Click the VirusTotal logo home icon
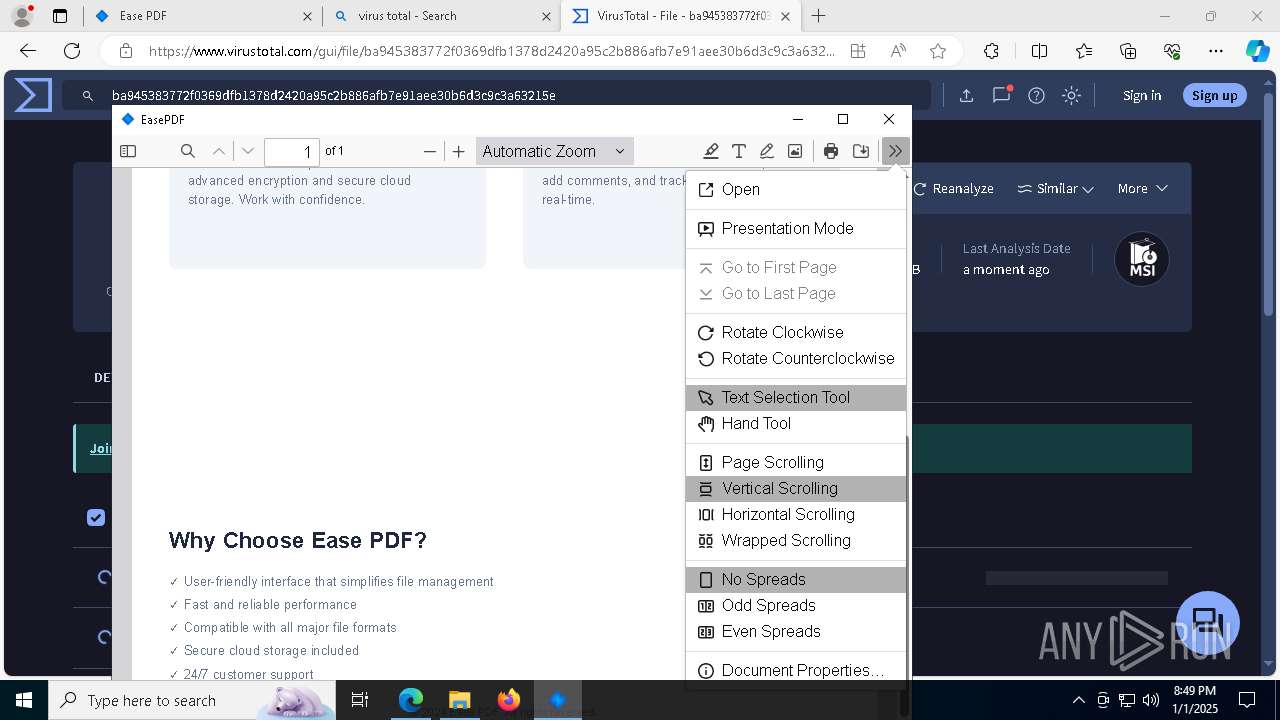 pyautogui.click(x=33, y=95)
